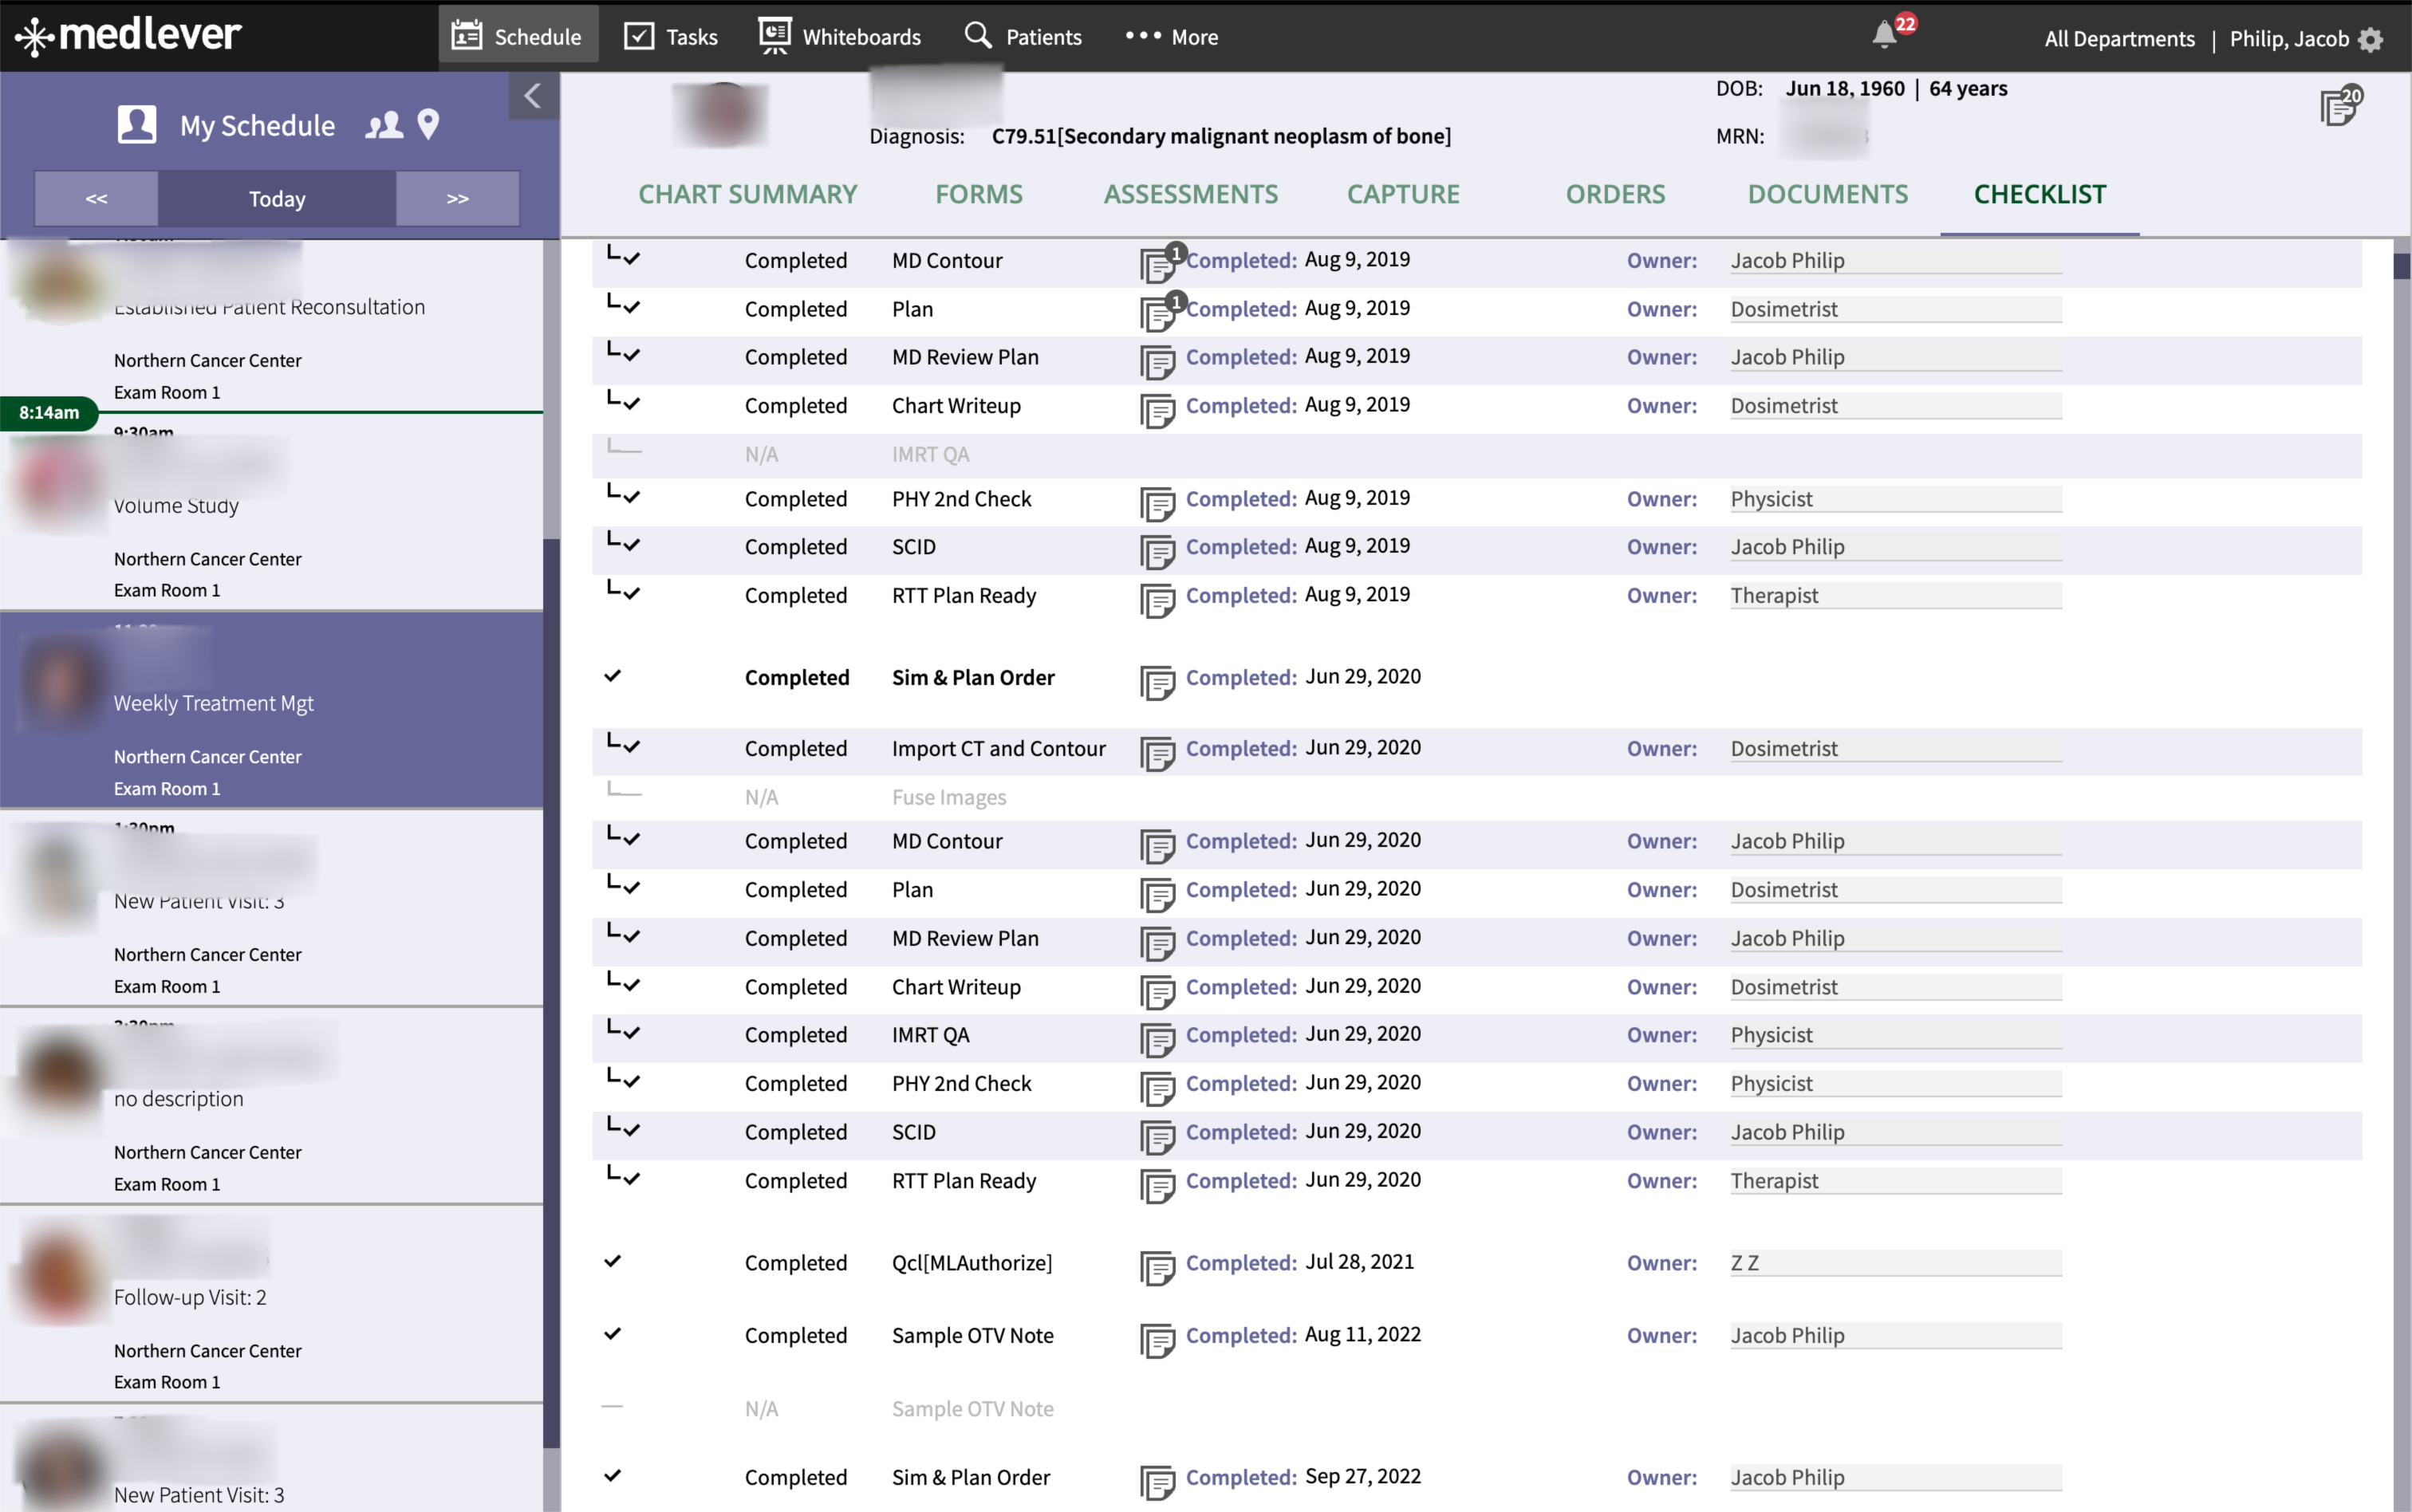Screen dimensions: 2412x1512
Task: Open note icon for 2020 RTT Plan Ready
Action: [1158, 1186]
